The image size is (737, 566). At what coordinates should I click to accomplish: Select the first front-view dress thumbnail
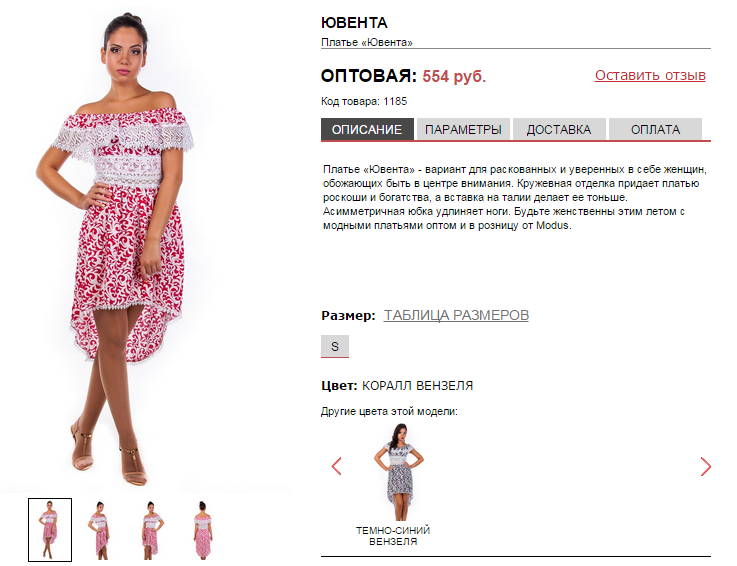coord(50,529)
